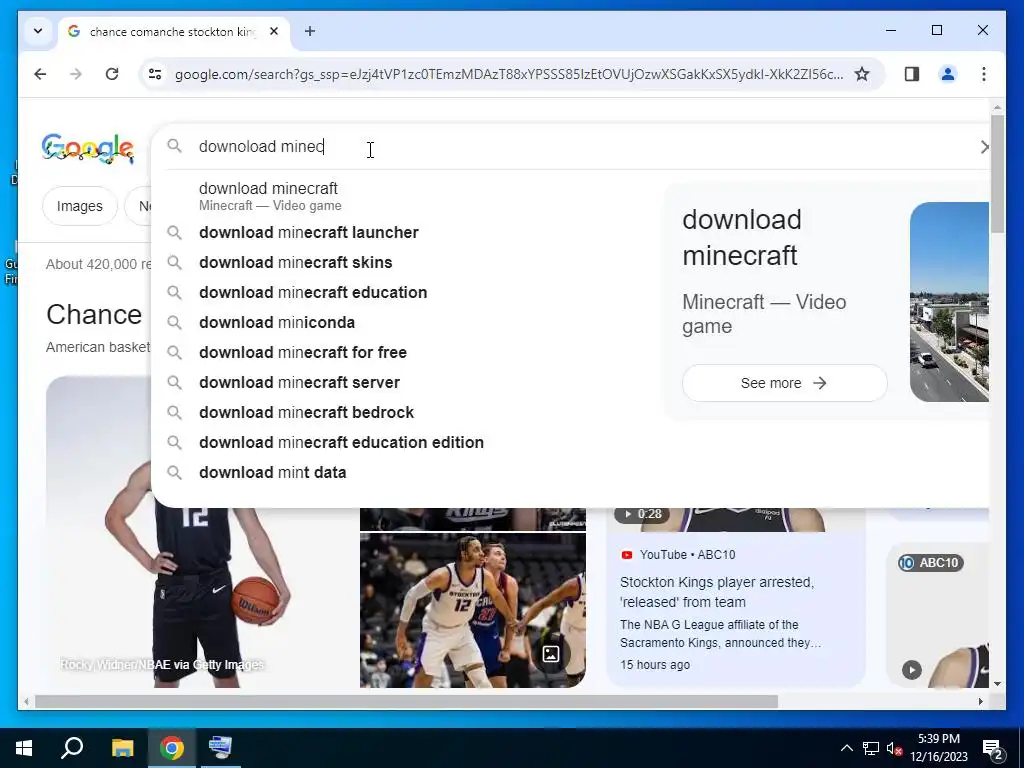Click the ABC10 badge on video card
Viewport: 1024px width, 768px height.
931,562
